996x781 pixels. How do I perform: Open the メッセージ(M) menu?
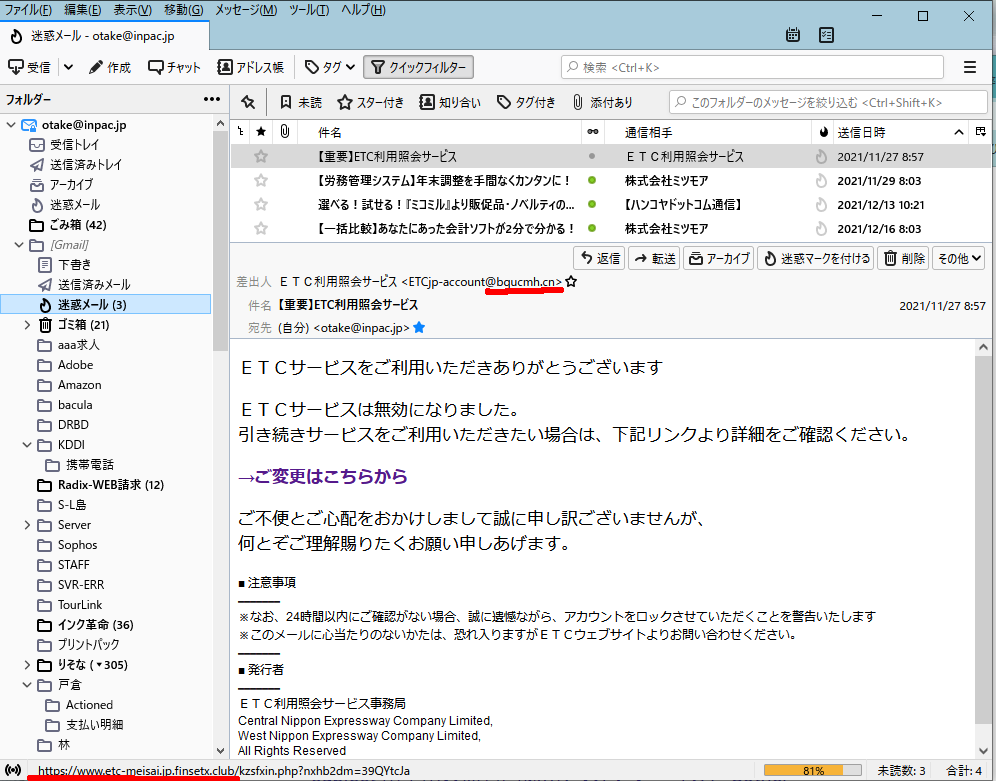[x=246, y=10]
